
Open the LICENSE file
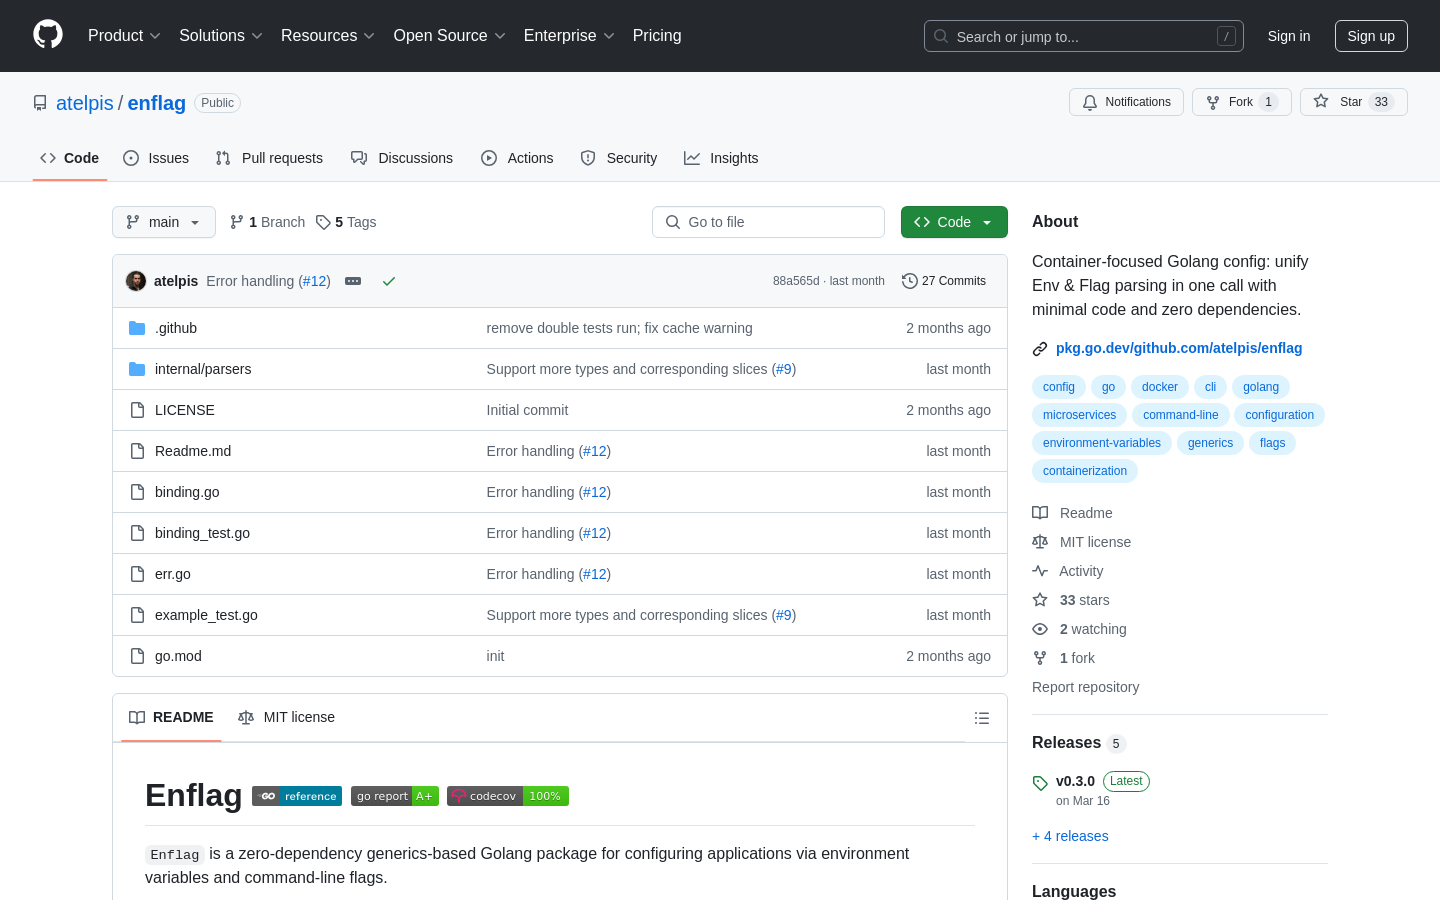click(185, 410)
